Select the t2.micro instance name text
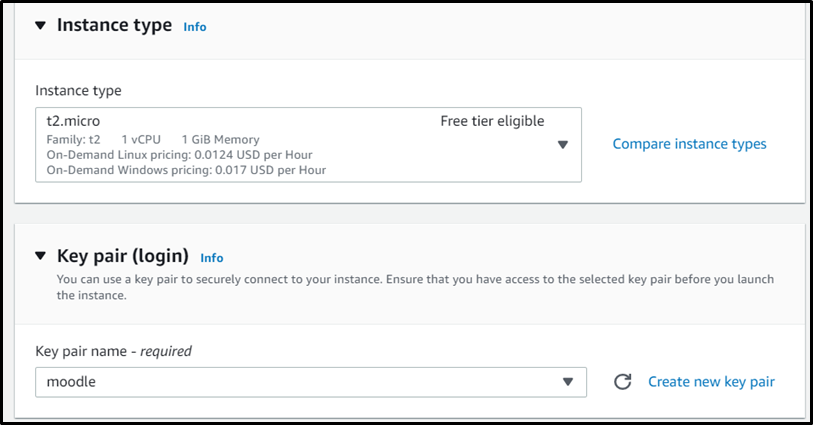 [73, 121]
